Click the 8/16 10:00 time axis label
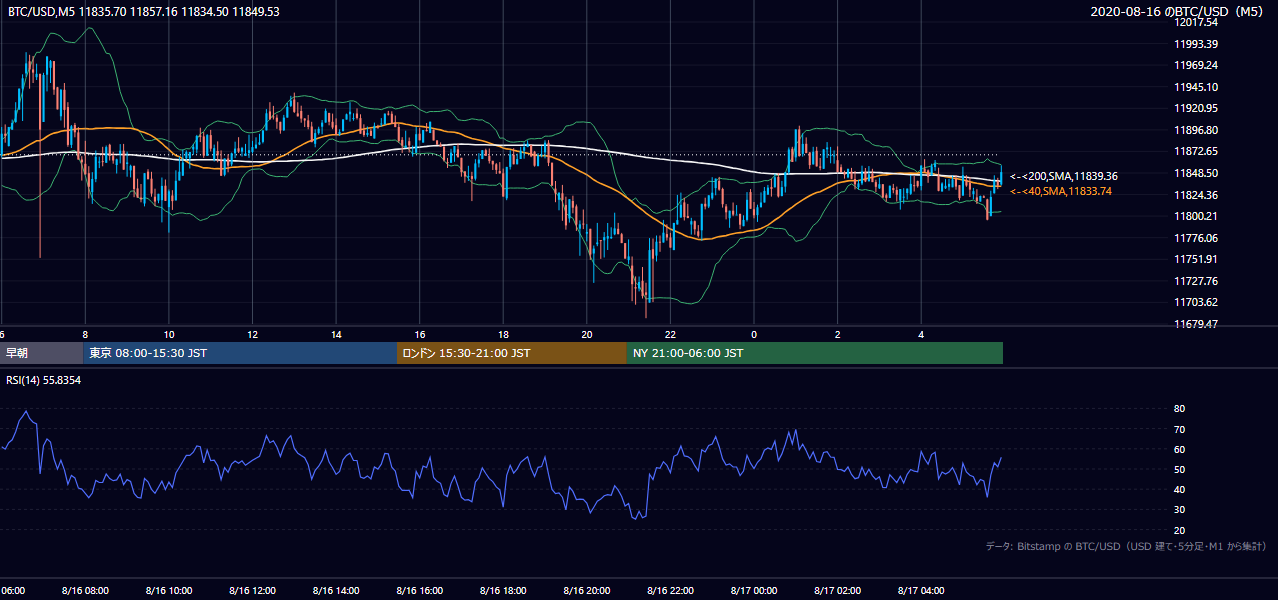1278x600 pixels. [169, 591]
